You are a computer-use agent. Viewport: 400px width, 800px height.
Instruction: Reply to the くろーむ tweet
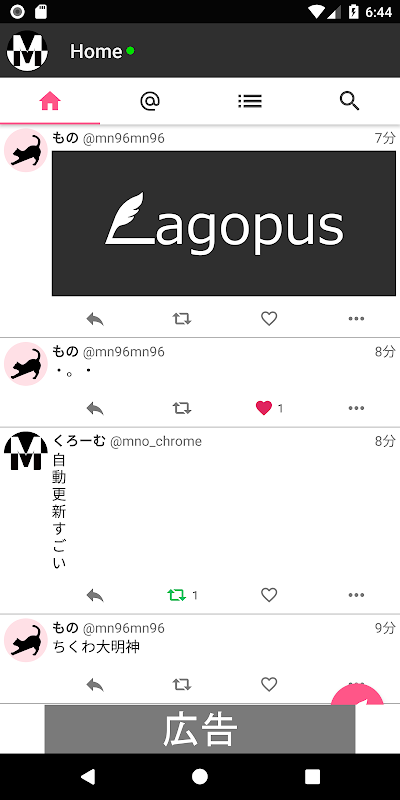tap(95, 595)
